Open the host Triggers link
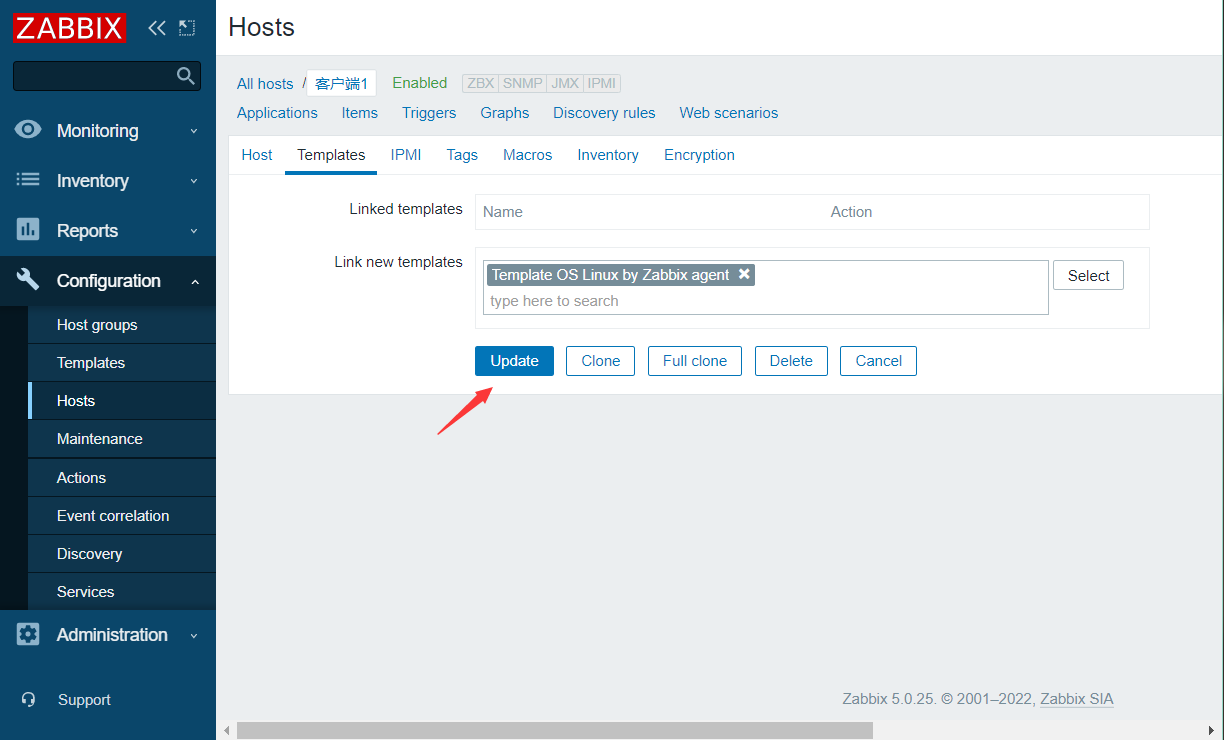The image size is (1224, 740). [429, 113]
